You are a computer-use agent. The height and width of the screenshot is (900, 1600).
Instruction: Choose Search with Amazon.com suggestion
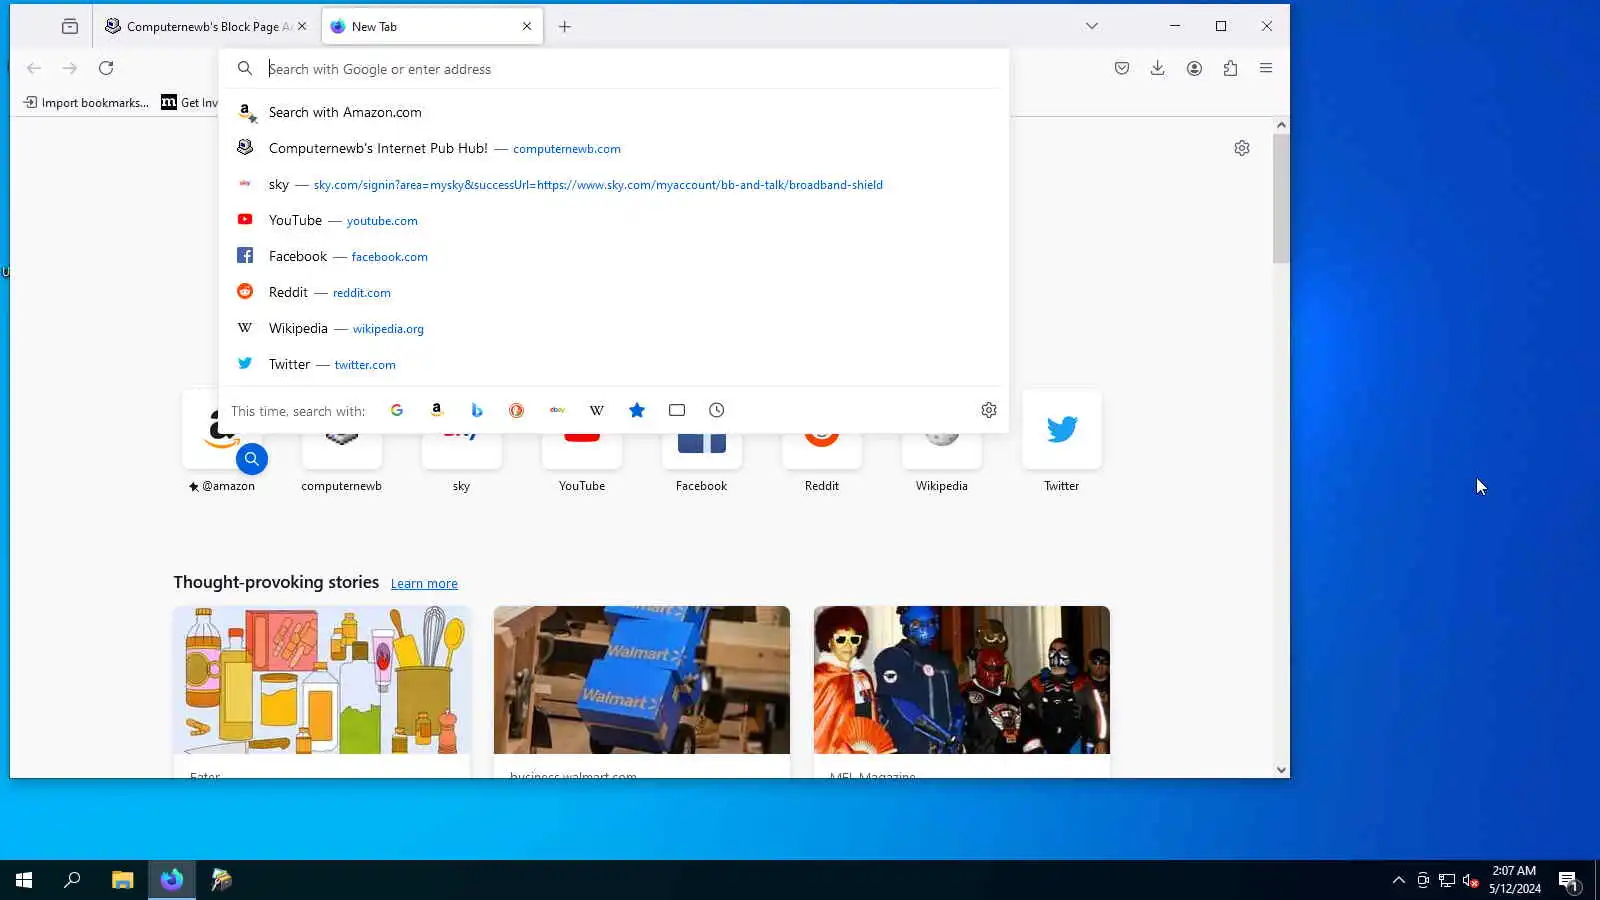pos(612,112)
